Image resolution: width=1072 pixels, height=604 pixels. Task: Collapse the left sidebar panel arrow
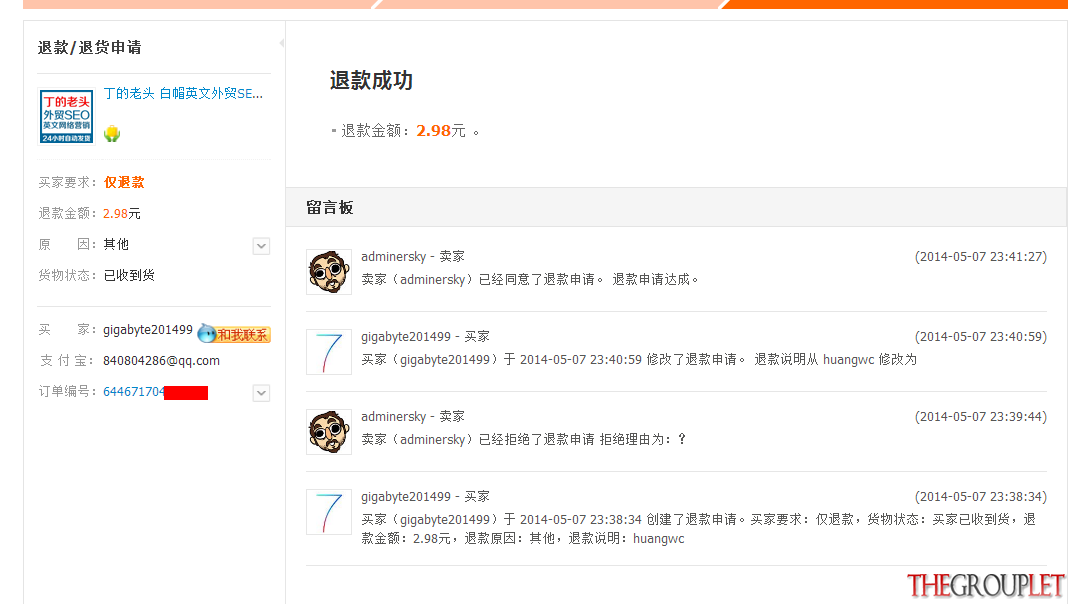coord(282,43)
